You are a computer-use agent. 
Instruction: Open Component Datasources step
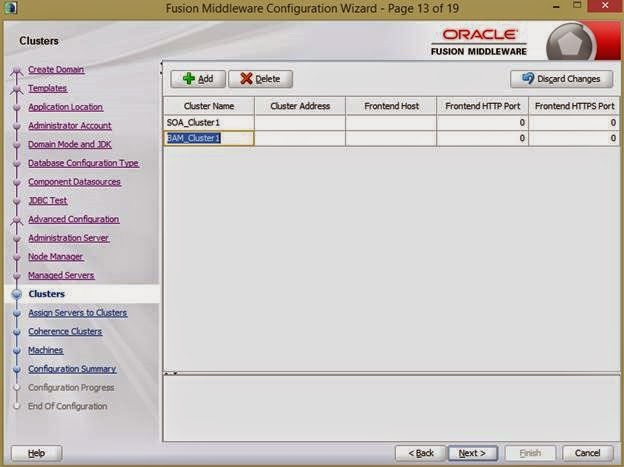(x=74, y=182)
